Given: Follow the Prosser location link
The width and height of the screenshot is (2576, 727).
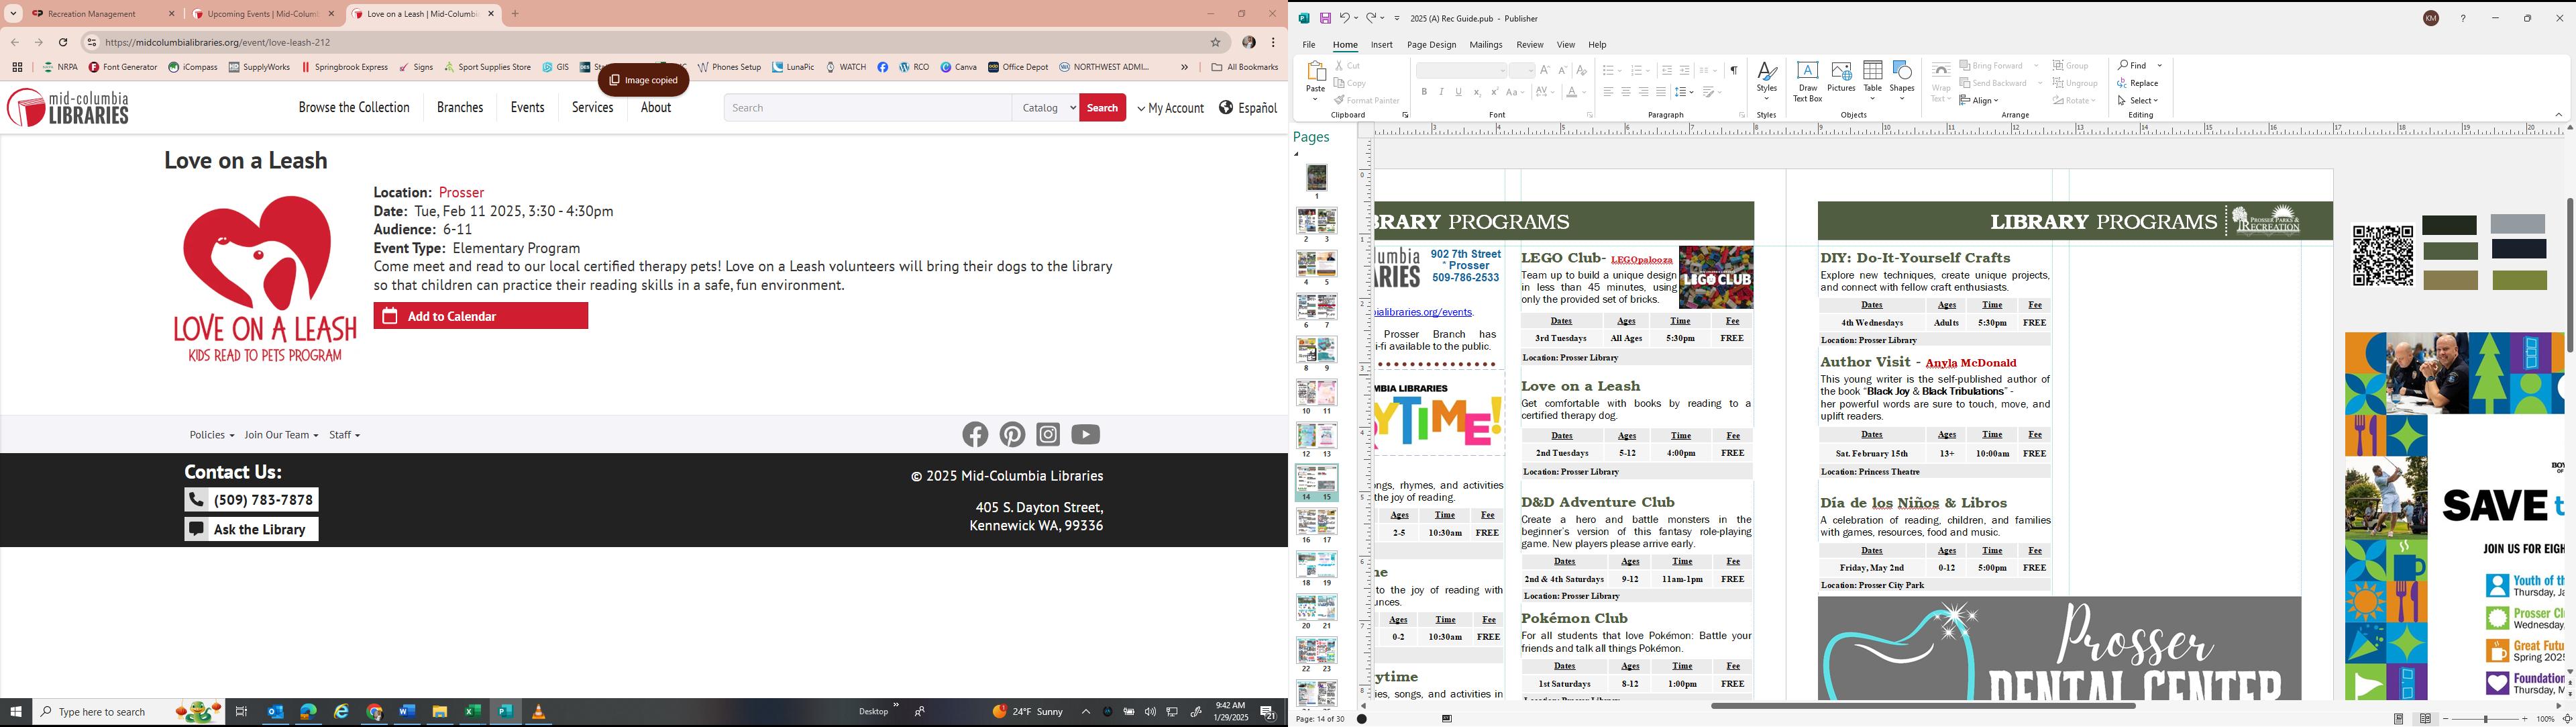Looking at the screenshot, I should tap(461, 192).
